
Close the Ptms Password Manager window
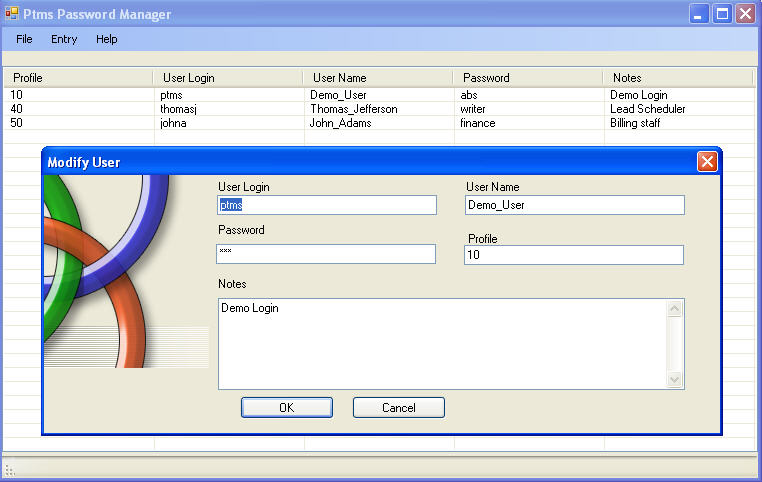point(745,14)
